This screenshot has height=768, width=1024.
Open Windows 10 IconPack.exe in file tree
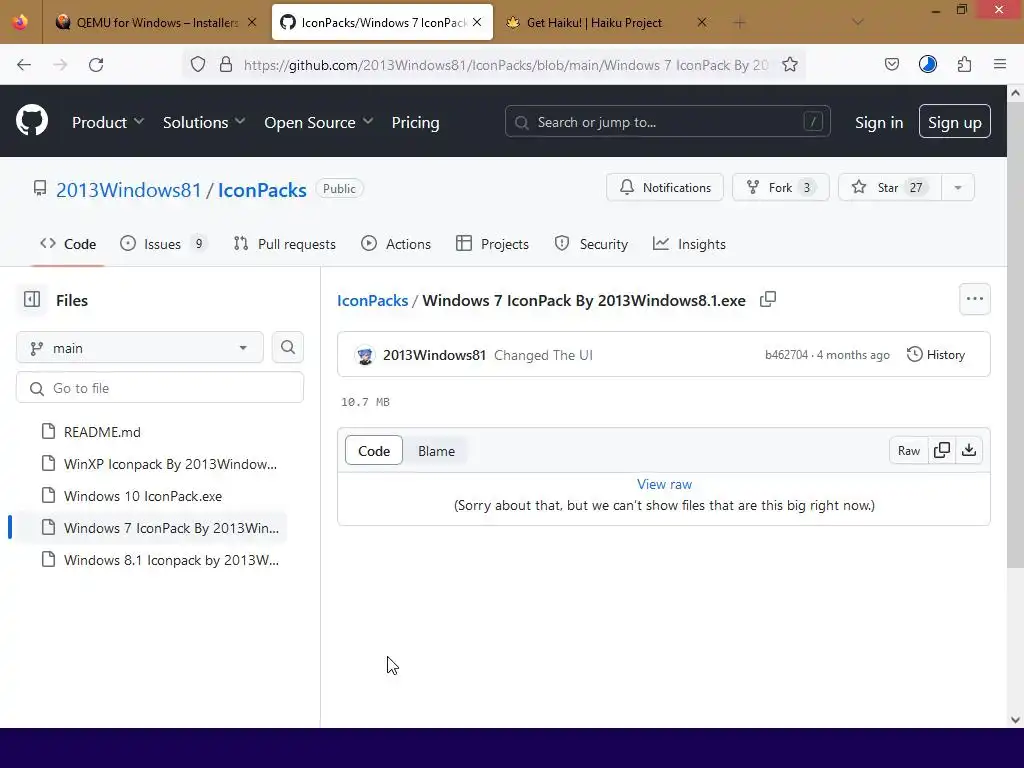pyautogui.click(x=142, y=496)
